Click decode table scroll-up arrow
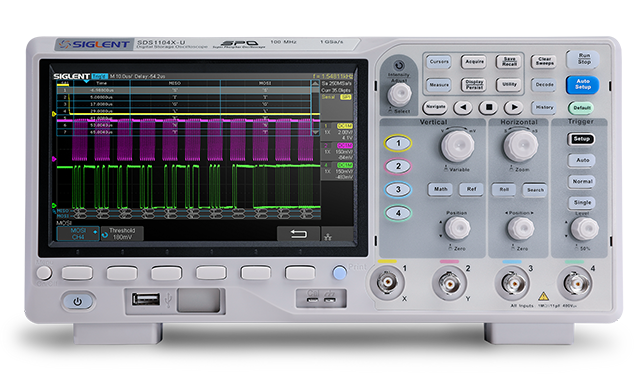 click(x=315, y=83)
